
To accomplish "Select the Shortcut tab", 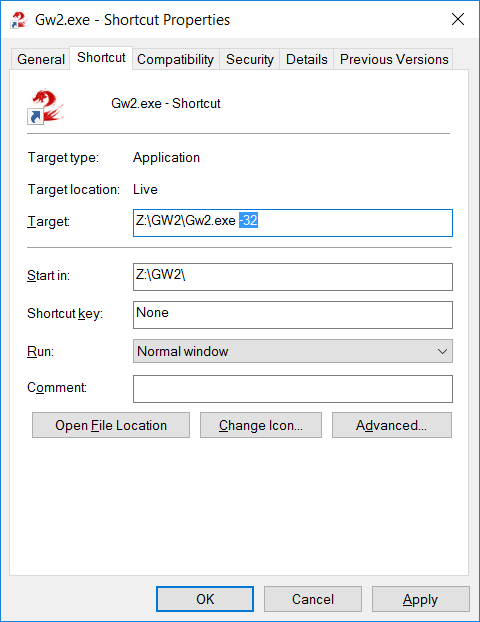I will point(101,58).
